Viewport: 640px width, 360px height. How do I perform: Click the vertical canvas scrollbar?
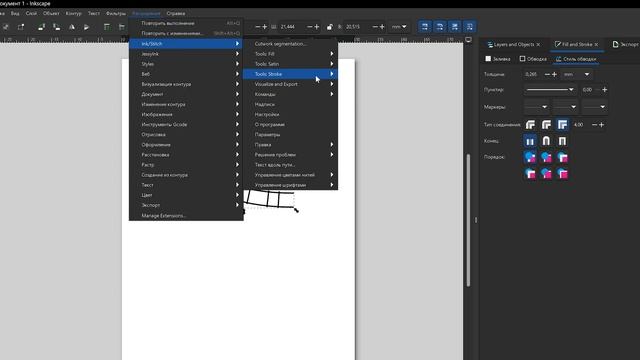(x=468, y=220)
